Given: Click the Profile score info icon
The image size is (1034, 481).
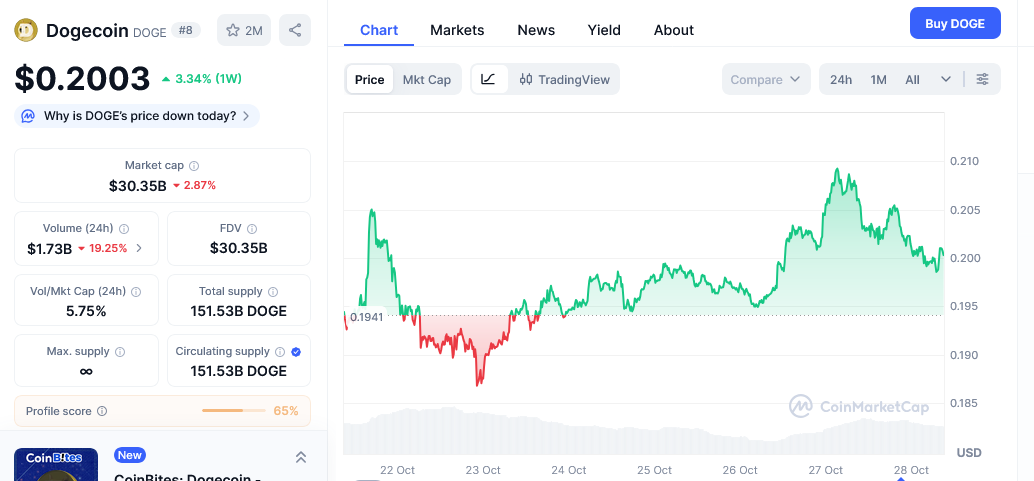Looking at the screenshot, I should (x=102, y=411).
